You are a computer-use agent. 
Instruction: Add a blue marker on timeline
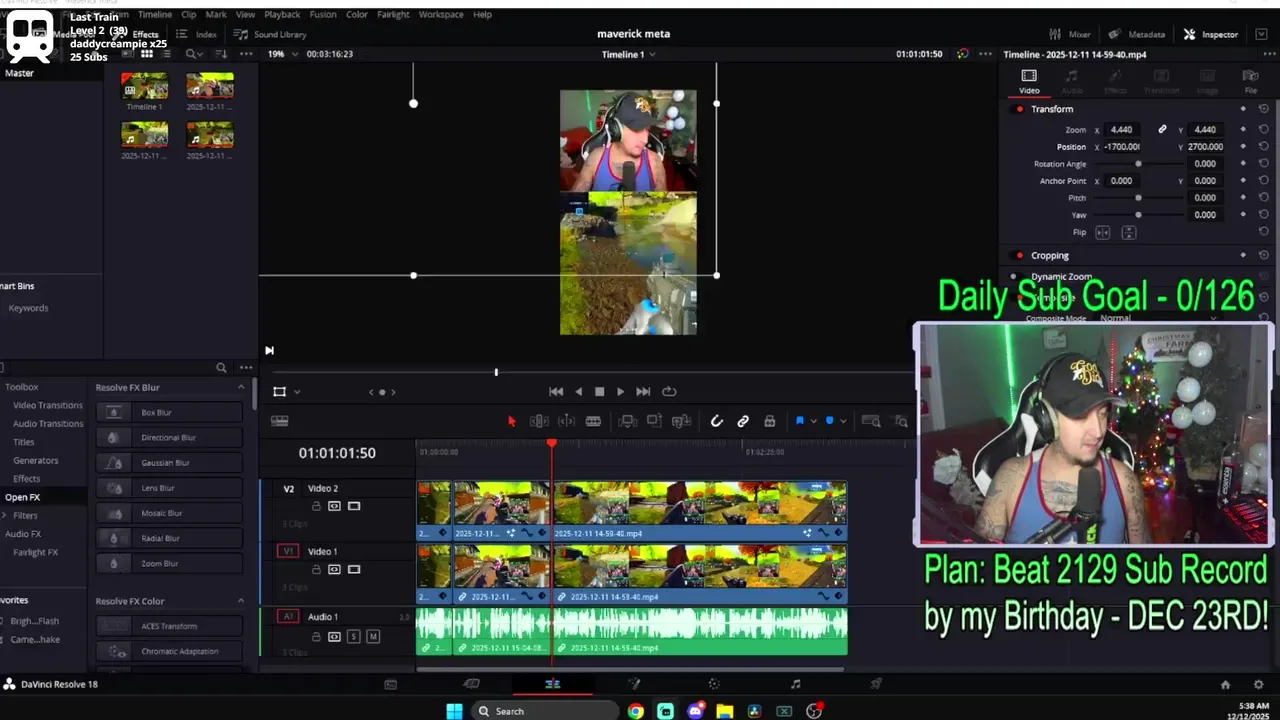(x=829, y=421)
